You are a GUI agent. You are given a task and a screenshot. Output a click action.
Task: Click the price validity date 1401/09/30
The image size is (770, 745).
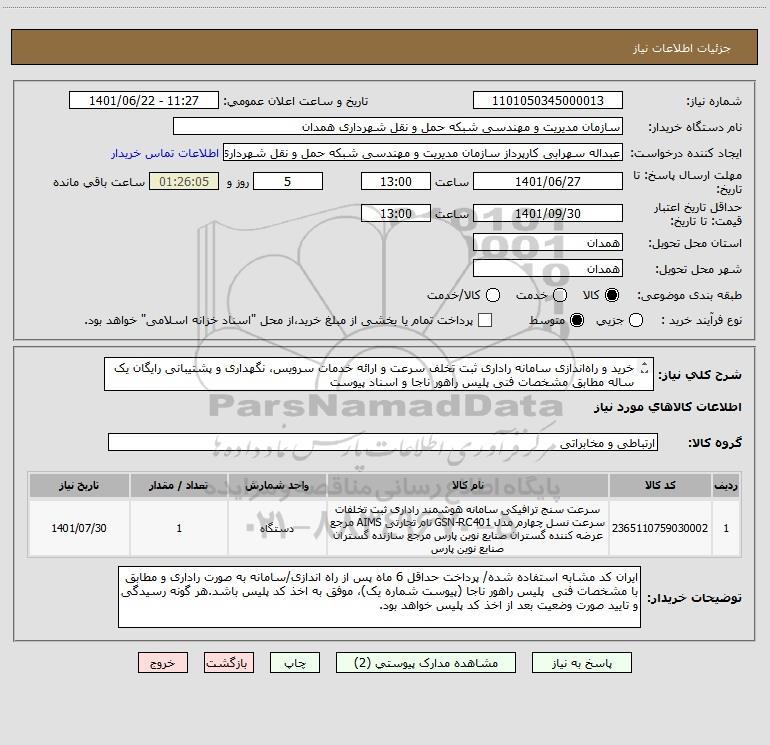point(548,213)
